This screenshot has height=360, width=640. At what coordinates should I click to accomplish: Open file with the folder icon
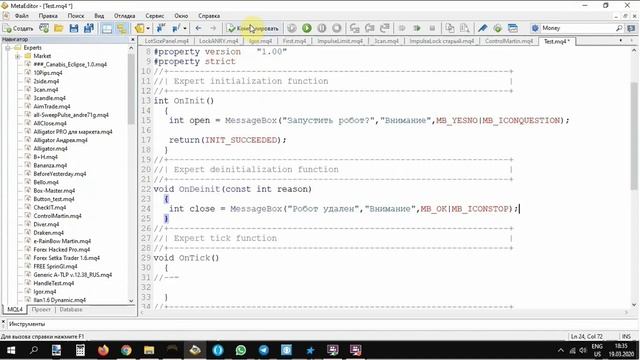point(59,28)
